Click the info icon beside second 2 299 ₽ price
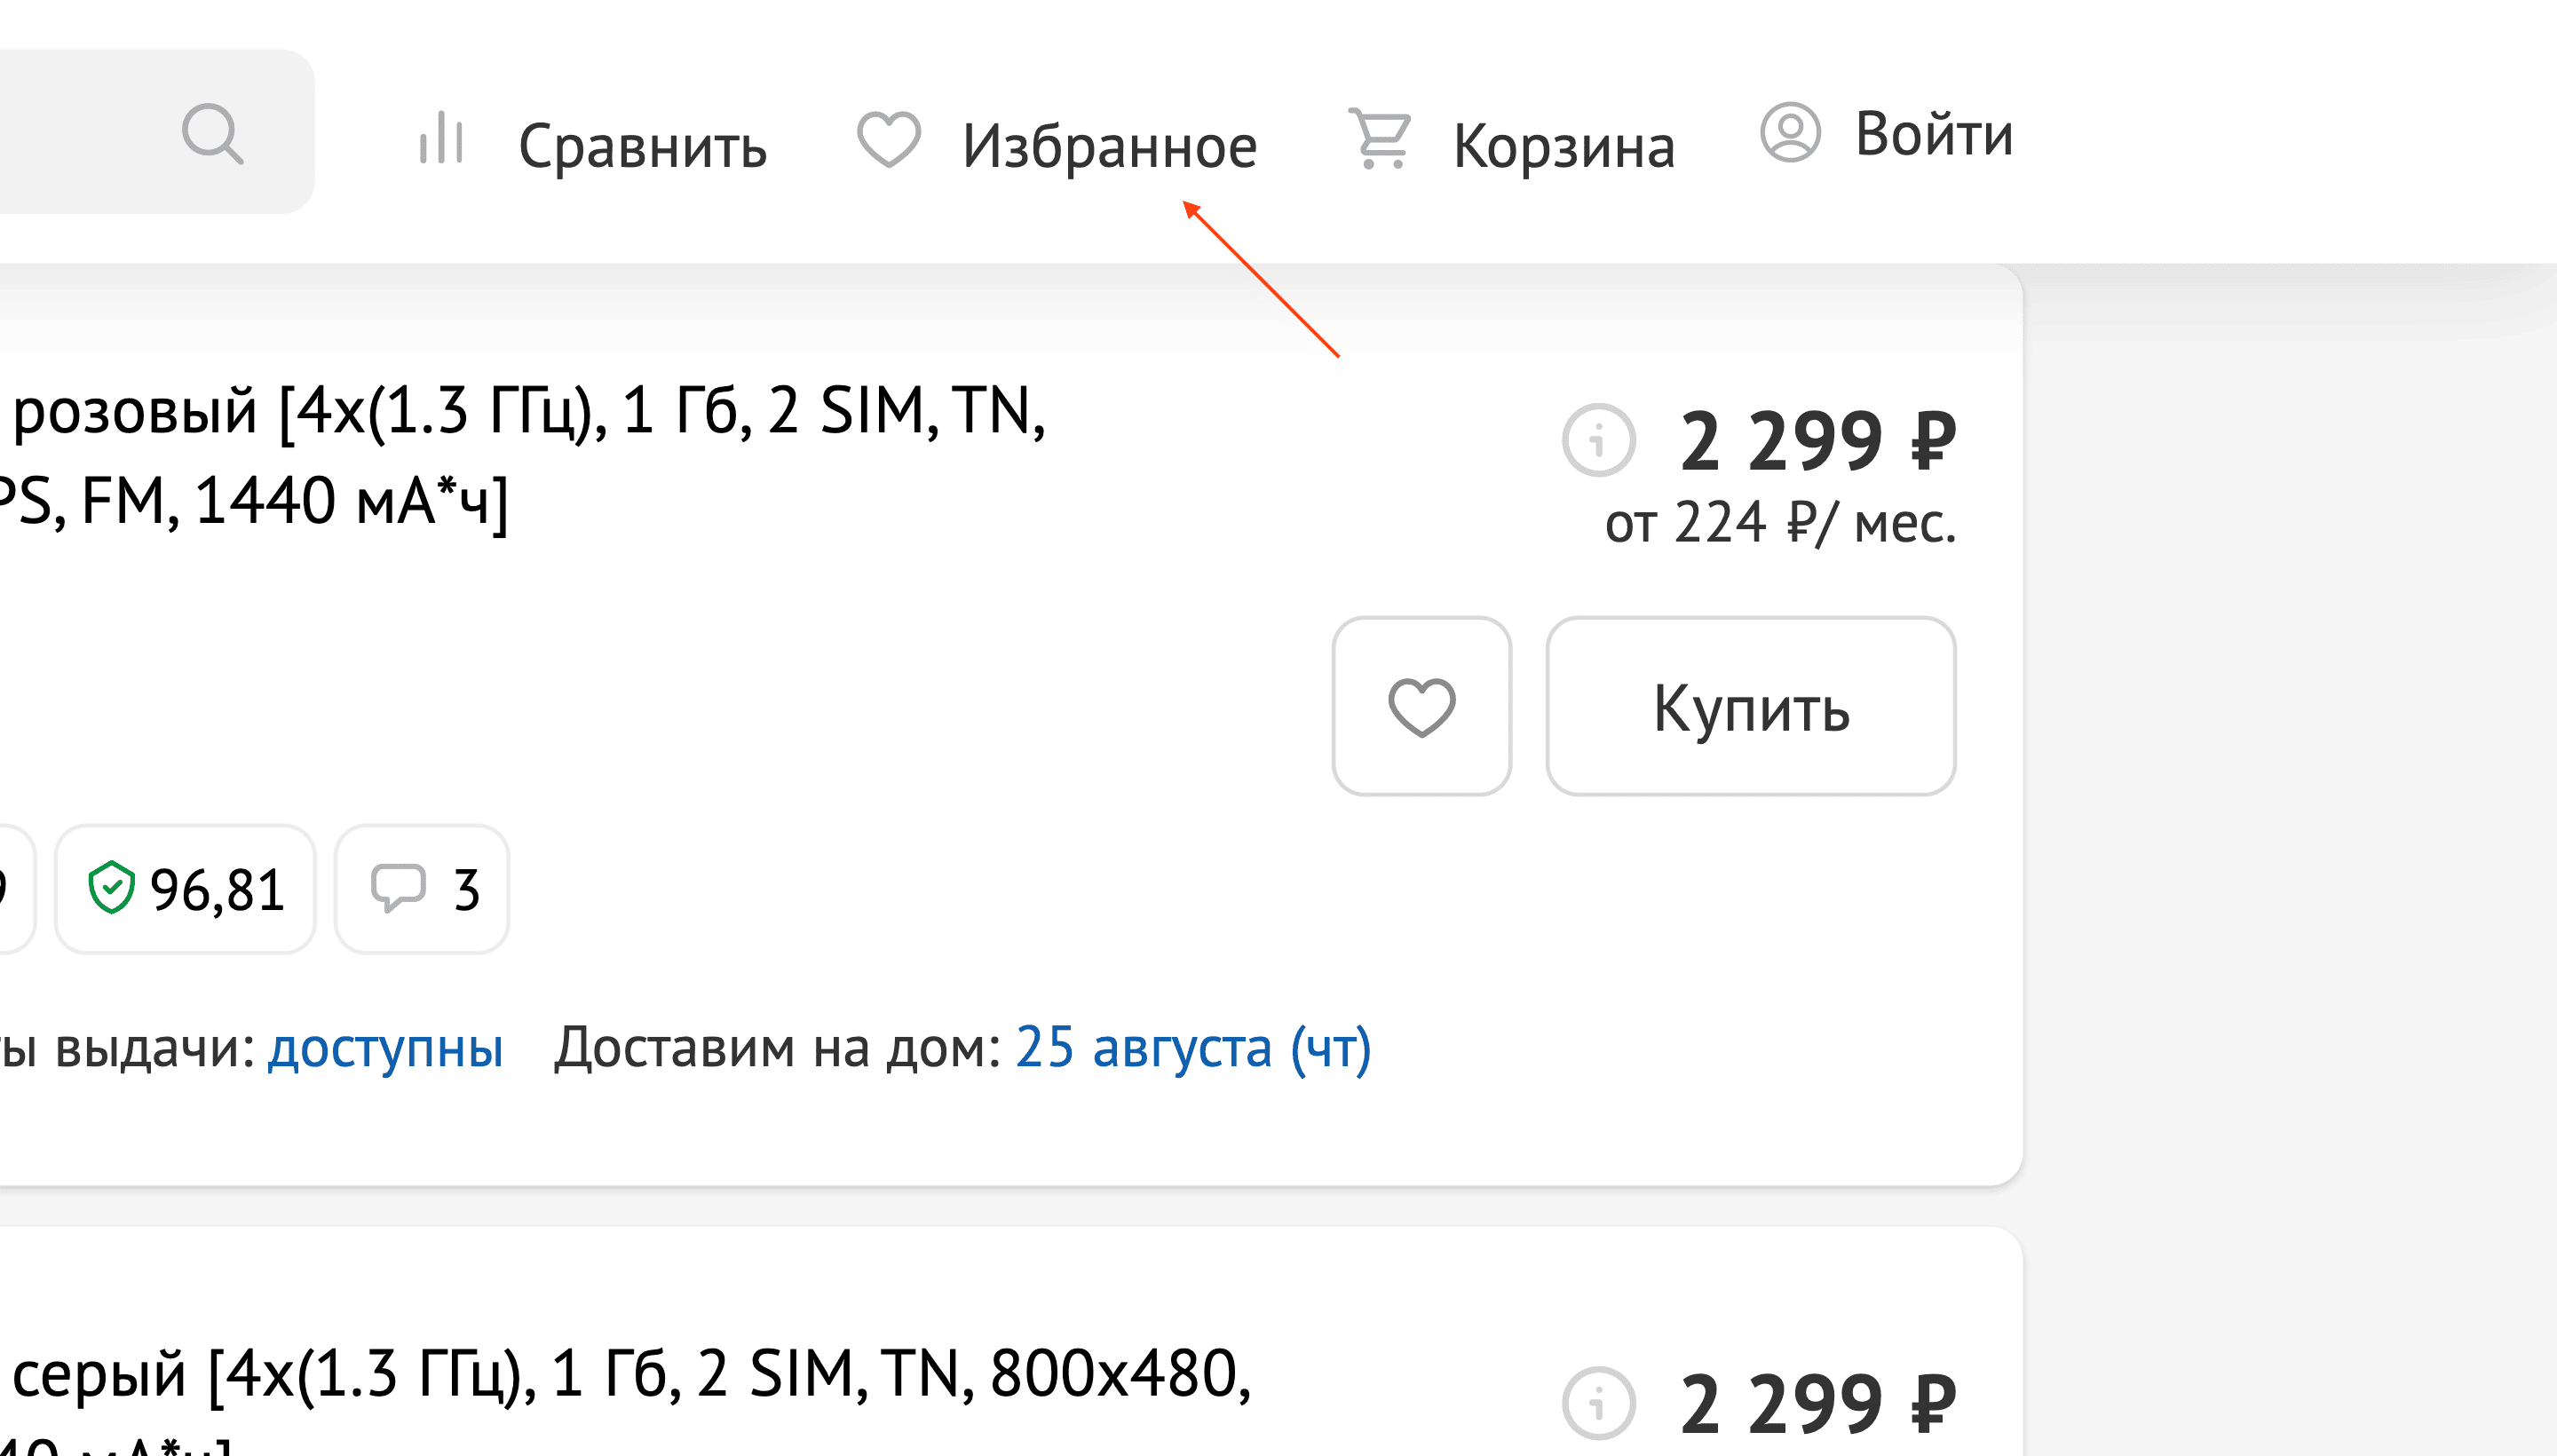2557x1456 pixels. point(1598,1402)
